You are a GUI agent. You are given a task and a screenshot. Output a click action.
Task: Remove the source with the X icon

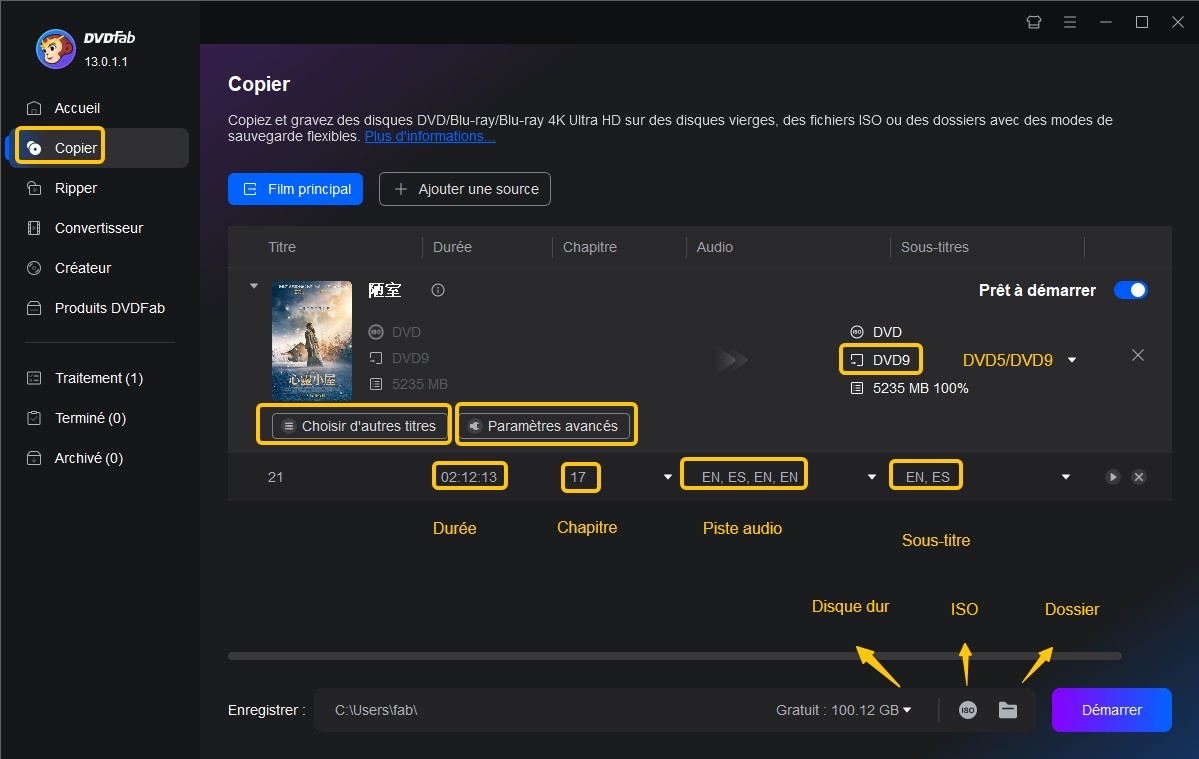pyautogui.click(x=1138, y=355)
